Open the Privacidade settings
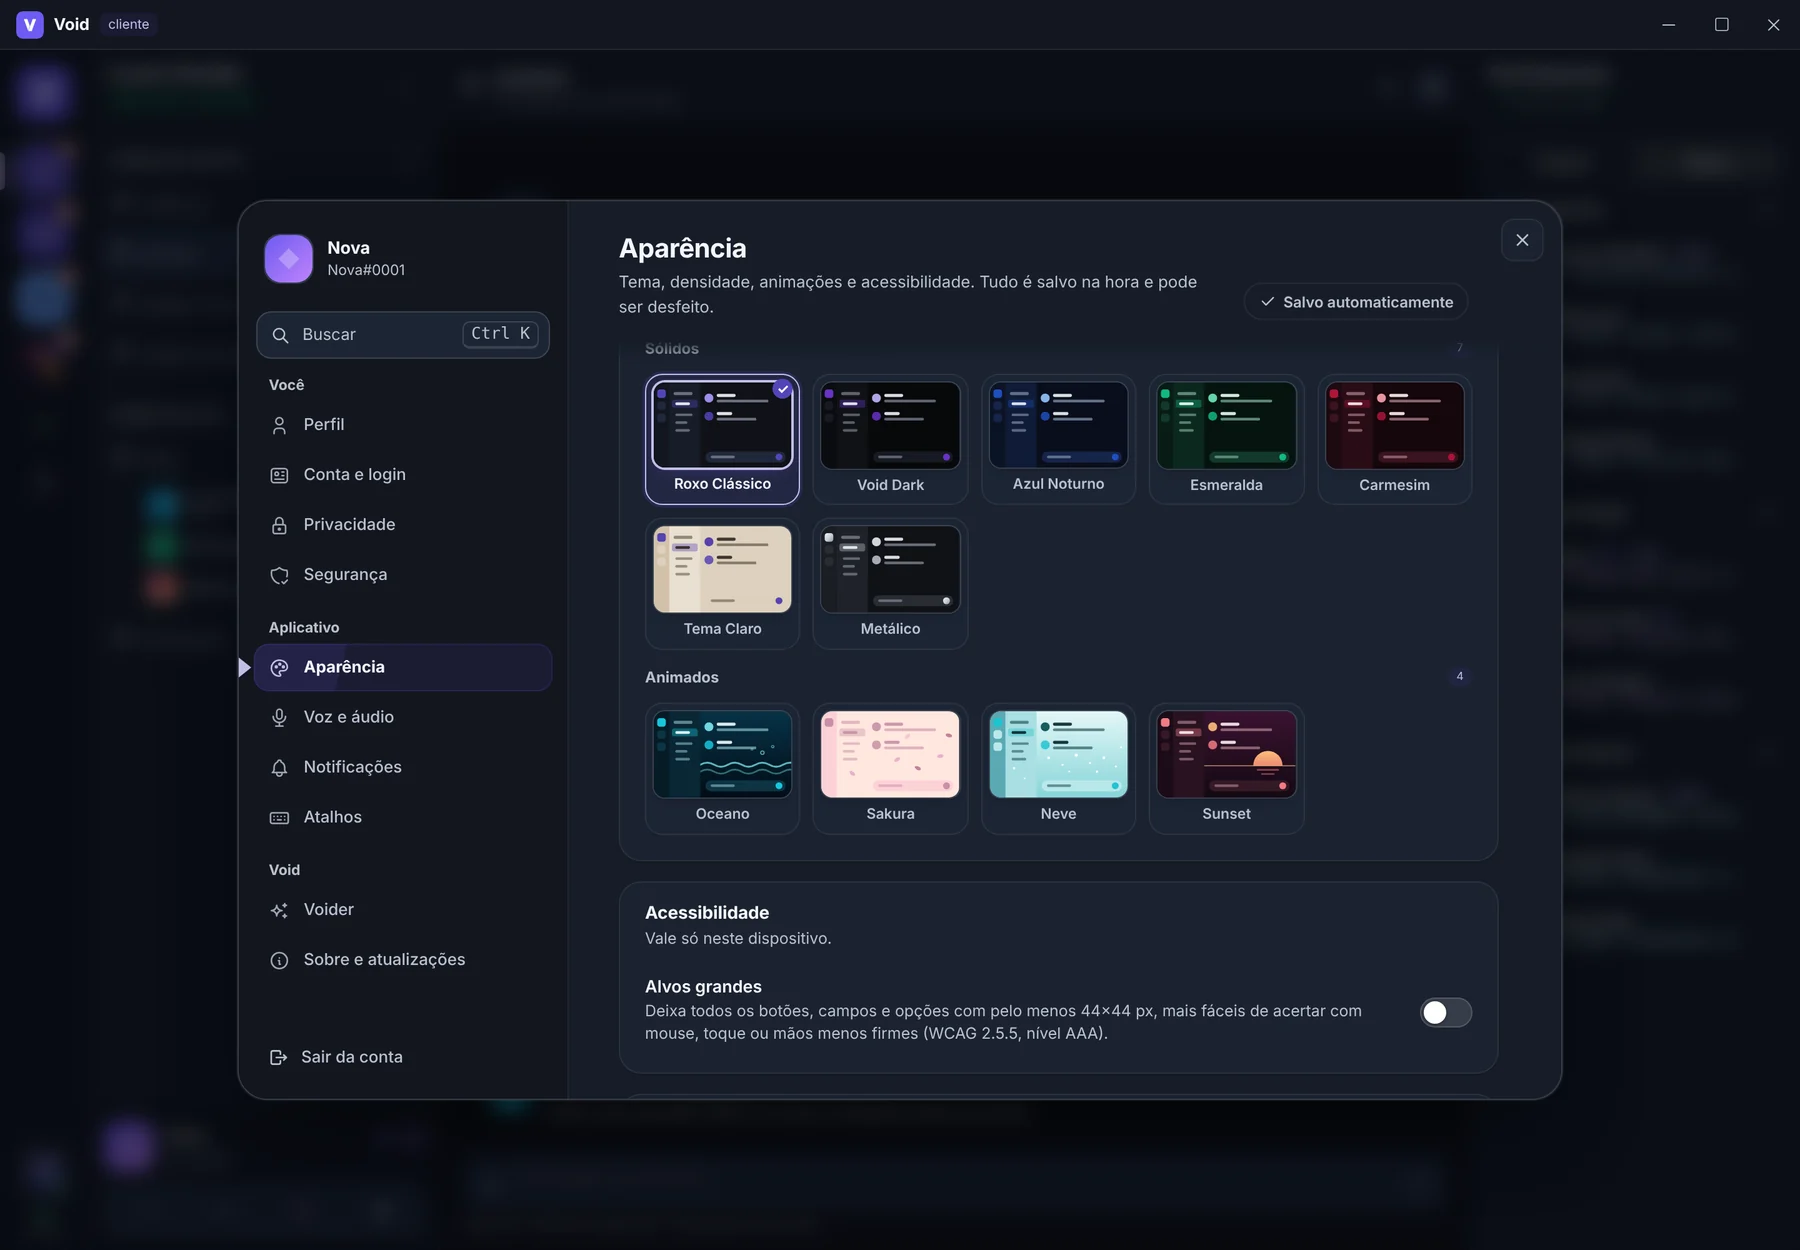 pyautogui.click(x=403, y=525)
